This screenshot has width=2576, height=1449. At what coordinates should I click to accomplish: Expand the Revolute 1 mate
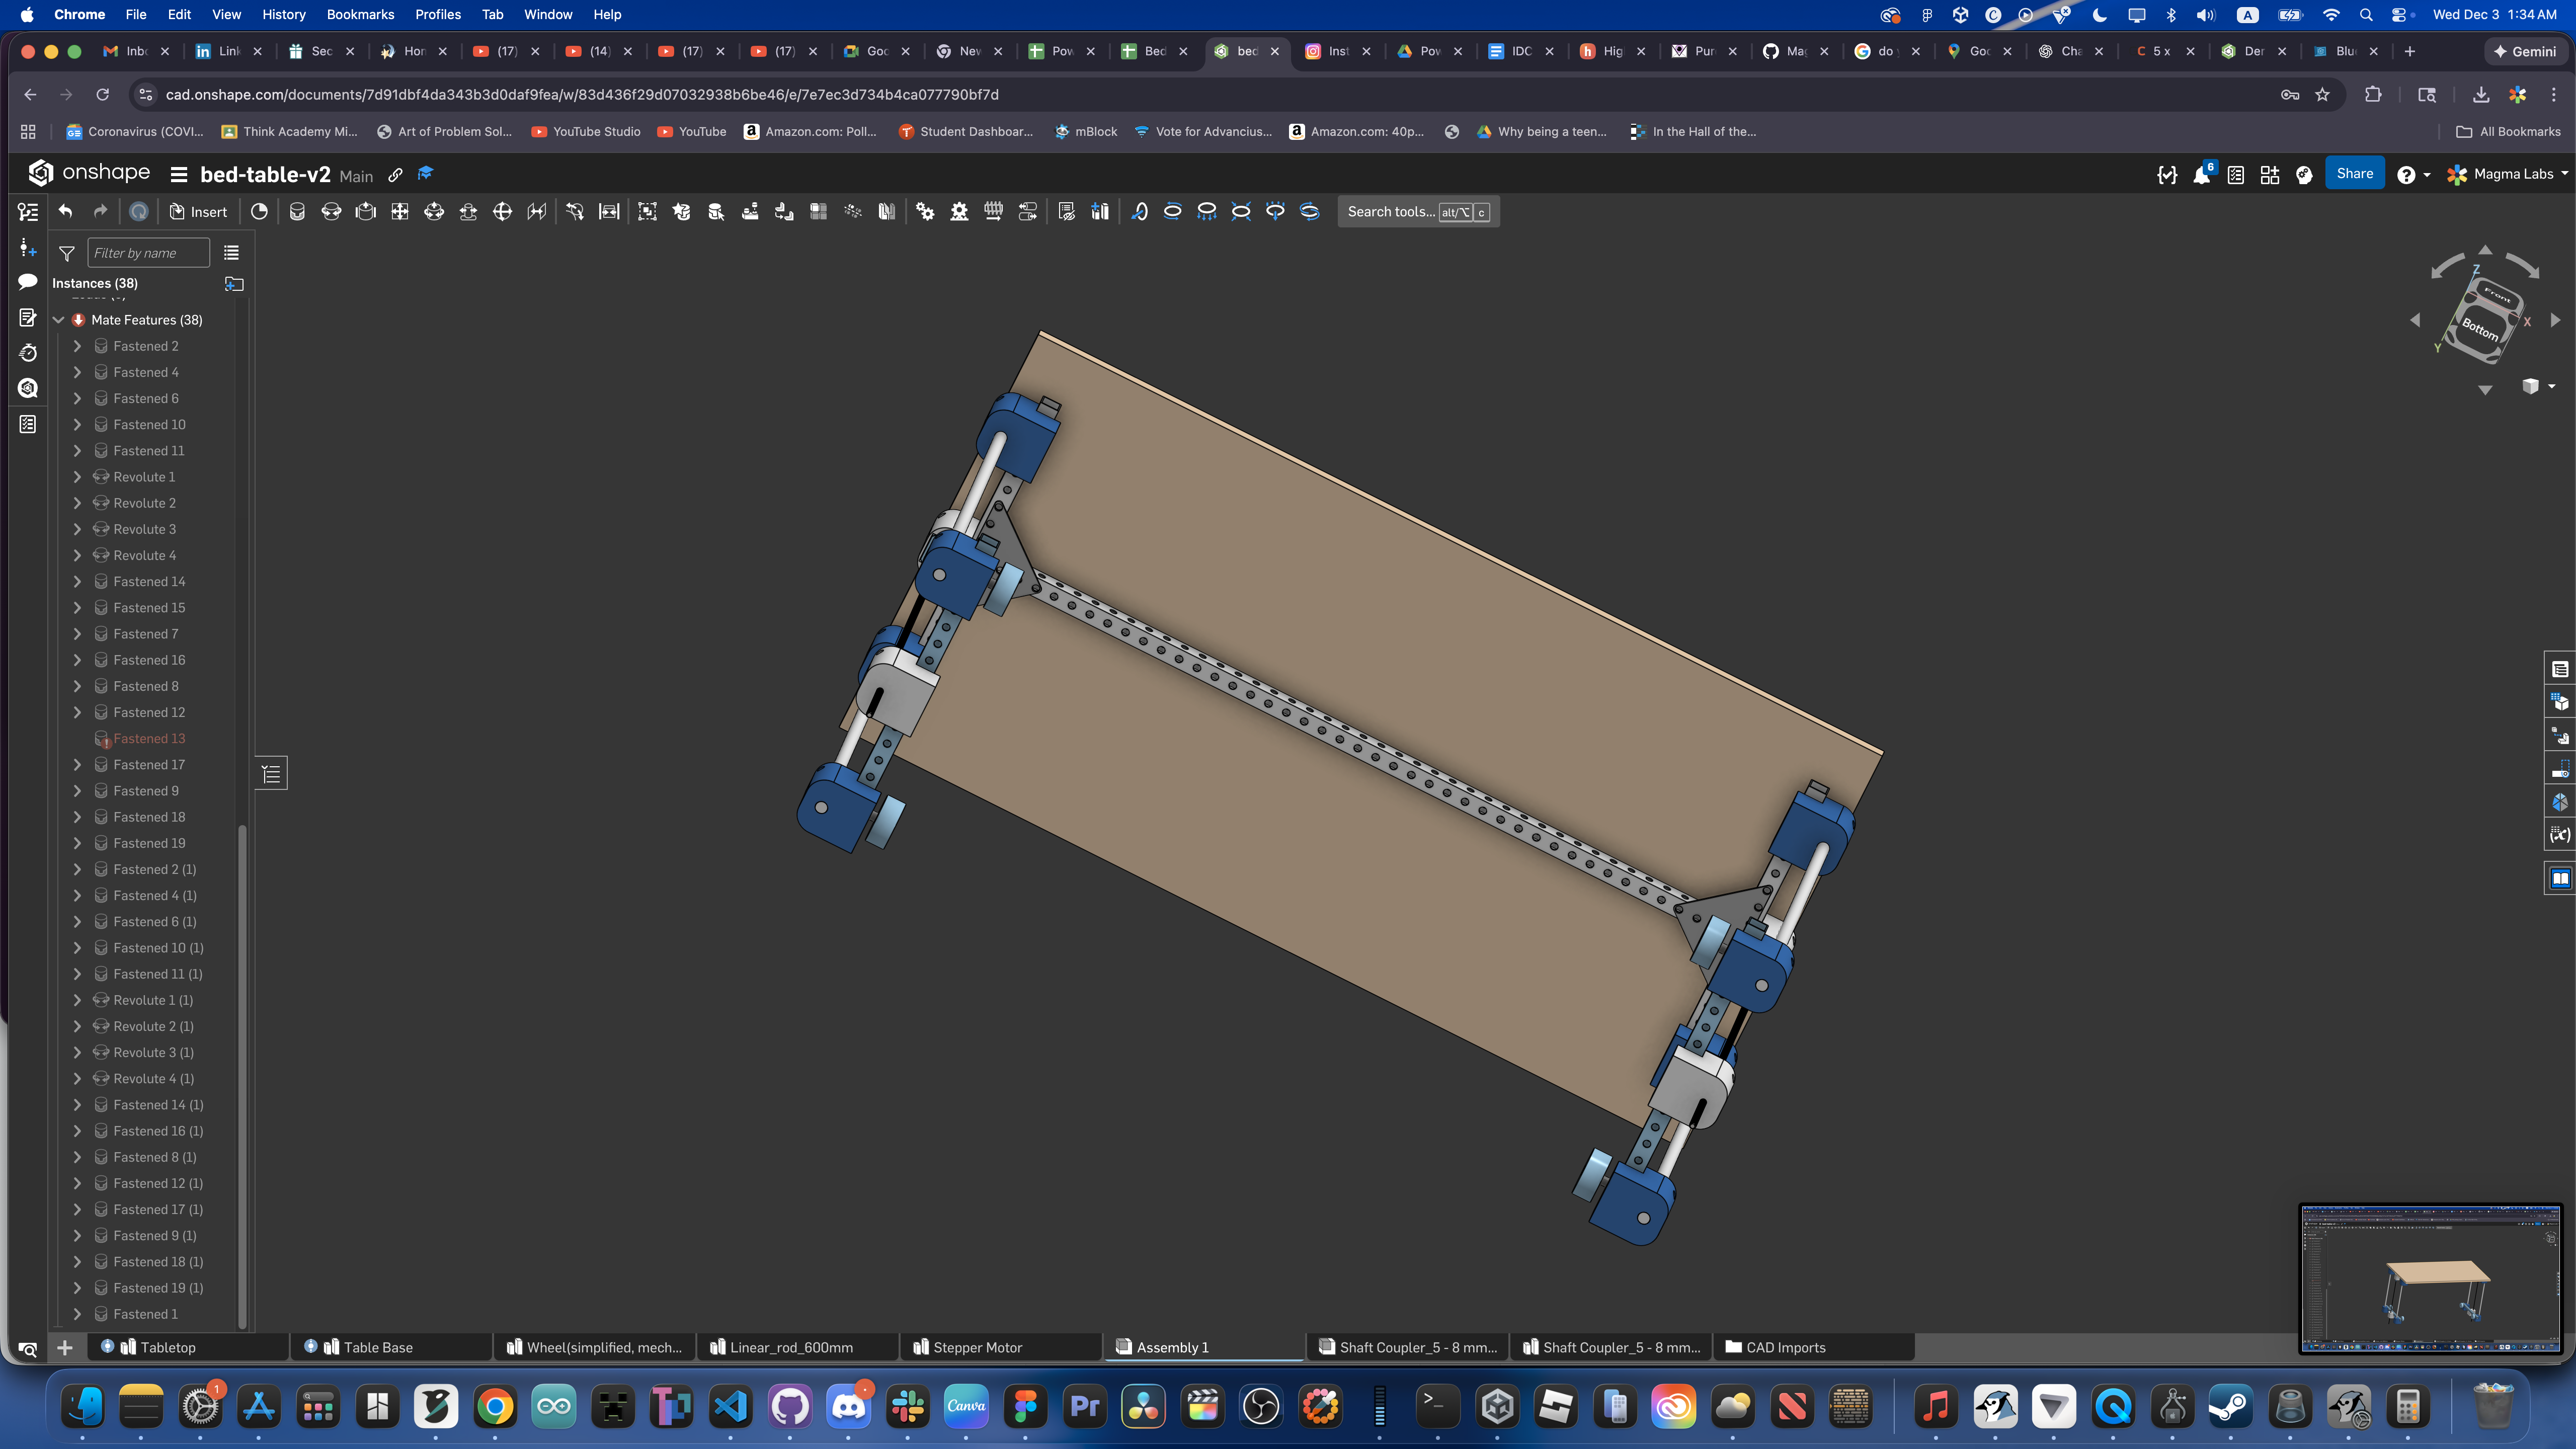point(78,477)
